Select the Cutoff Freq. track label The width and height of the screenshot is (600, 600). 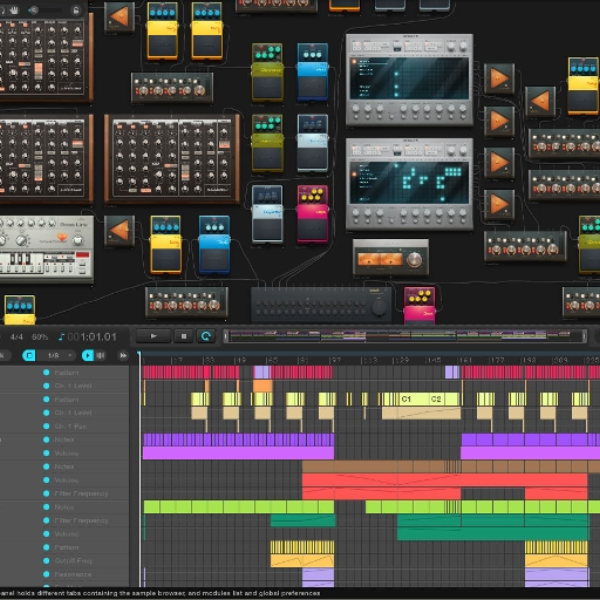[73, 561]
